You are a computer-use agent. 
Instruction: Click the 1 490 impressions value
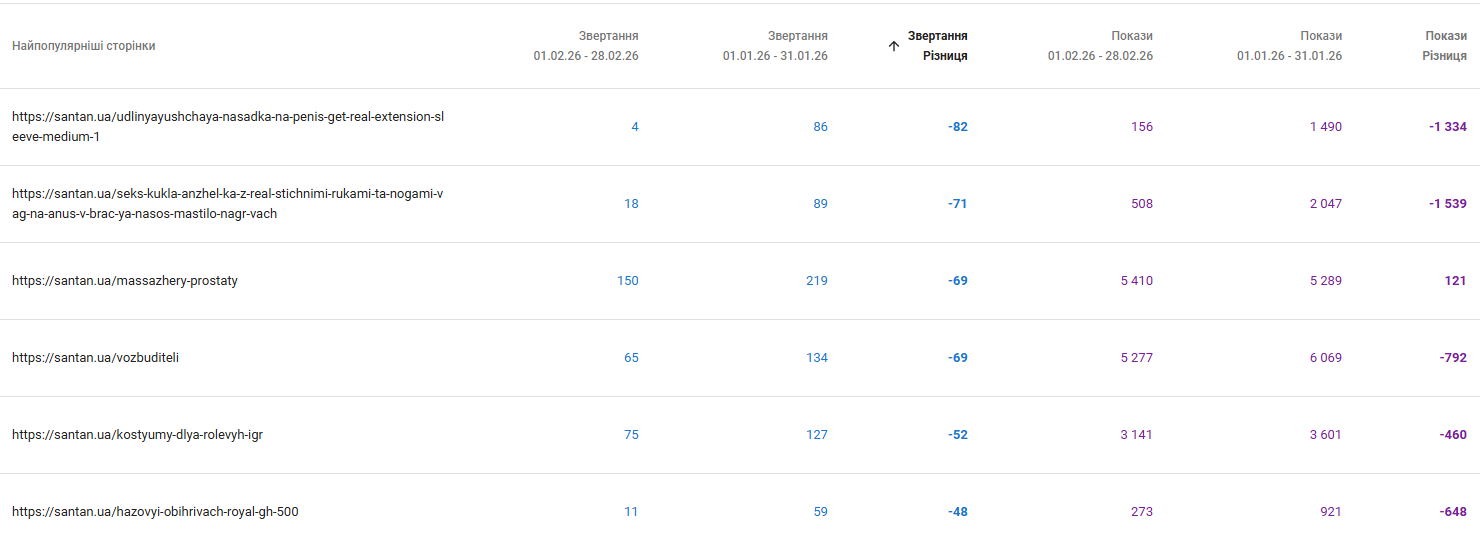click(x=1326, y=127)
